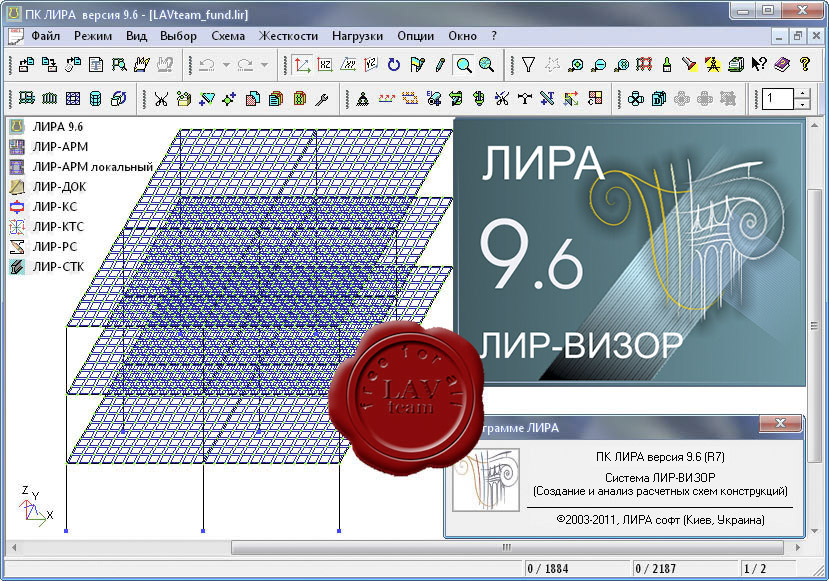829x581 pixels.
Task: Open the Файл menu
Action: (45, 36)
